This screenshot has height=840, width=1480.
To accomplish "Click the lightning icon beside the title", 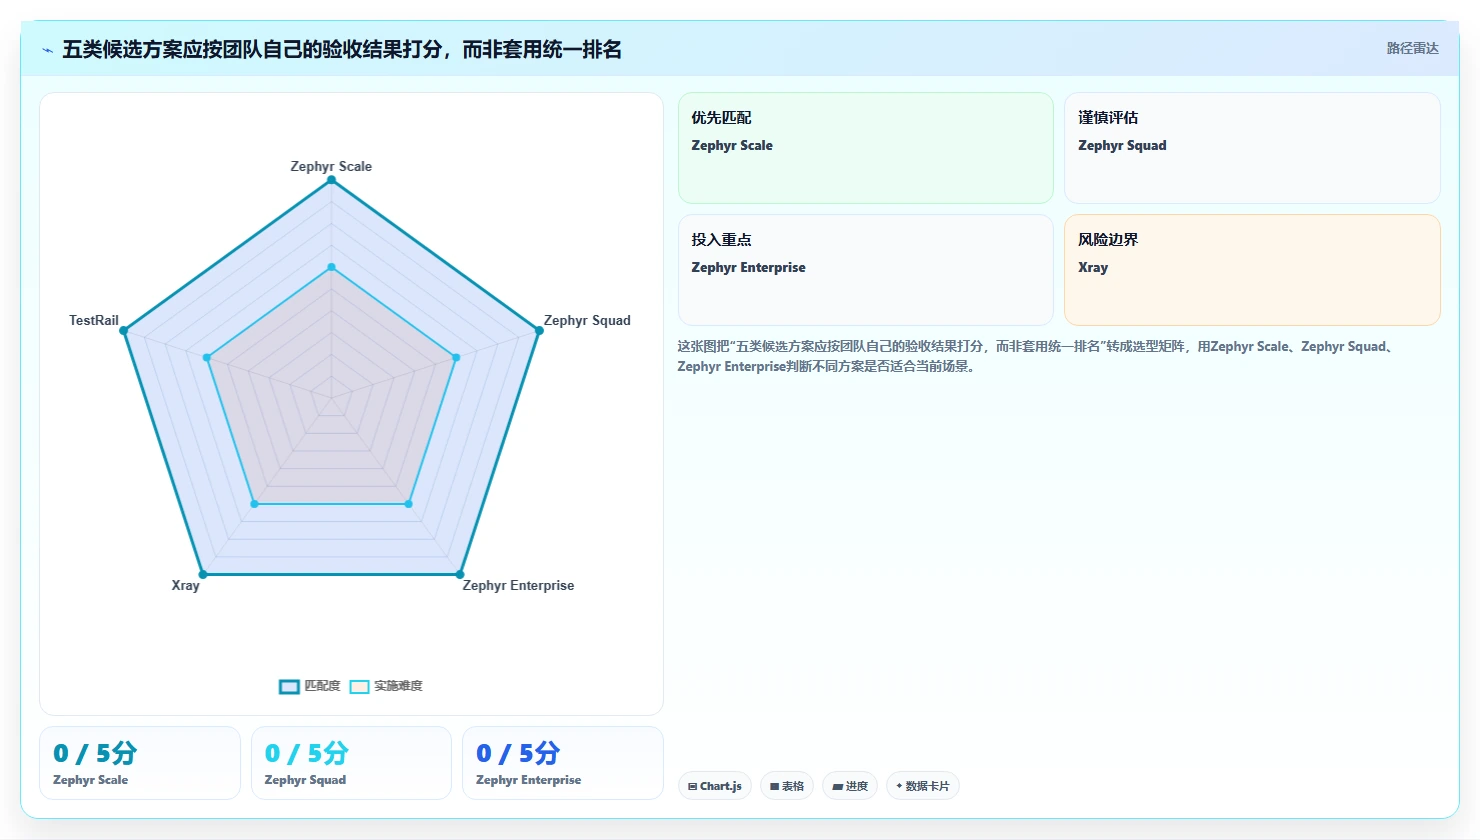I will click(47, 50).
